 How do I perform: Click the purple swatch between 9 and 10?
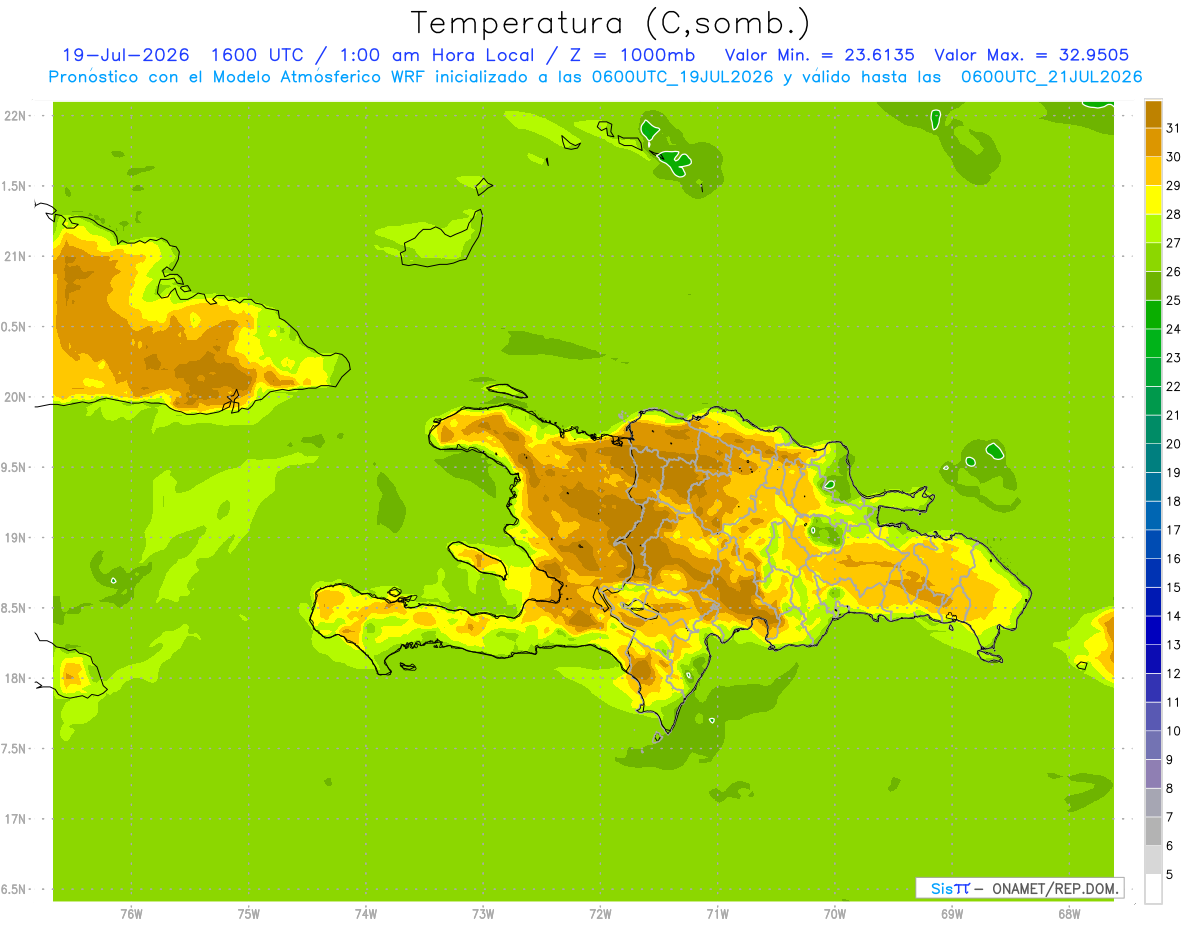pos(1153,745)
